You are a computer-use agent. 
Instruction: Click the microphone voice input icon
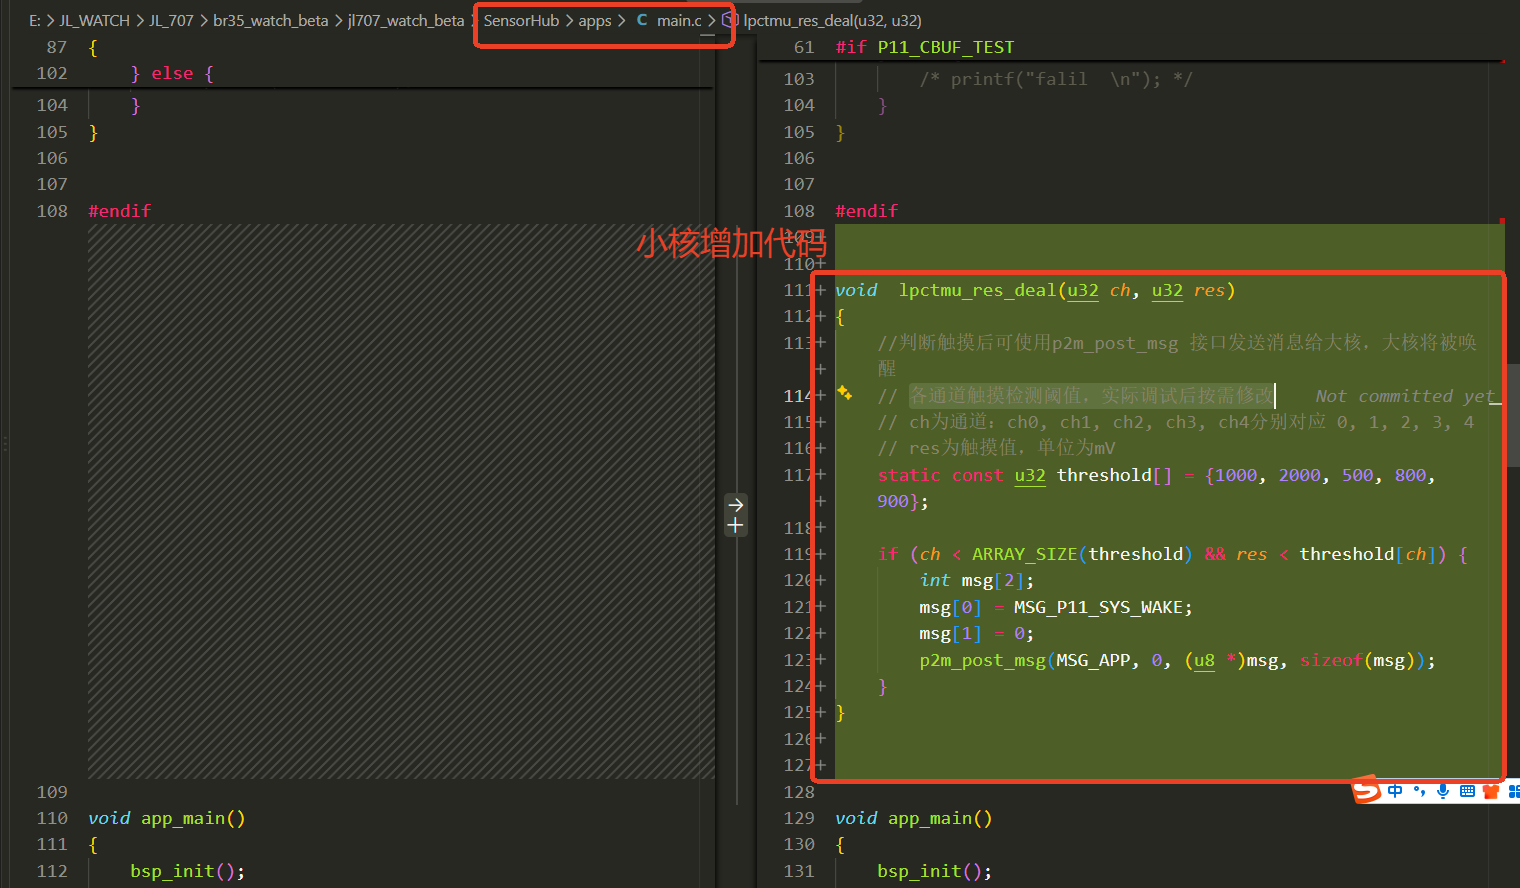click(x=1443, y=791)
